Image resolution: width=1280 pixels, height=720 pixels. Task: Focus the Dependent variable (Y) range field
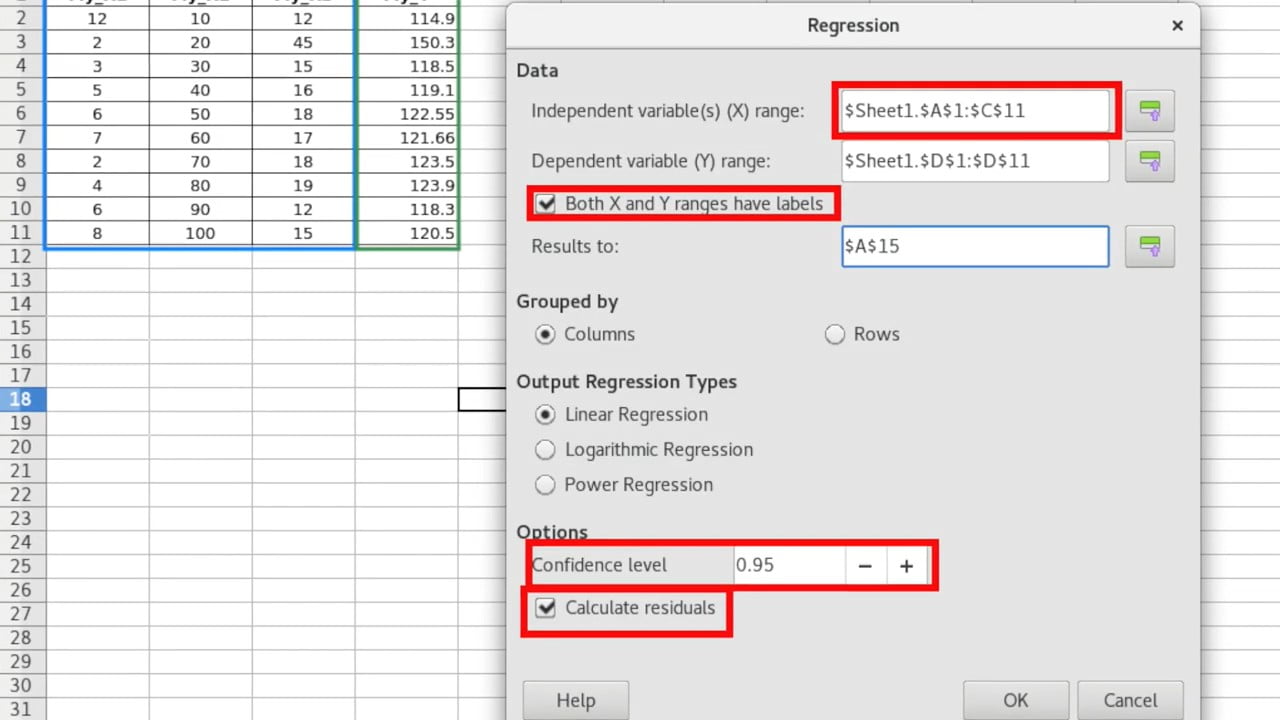point(975,161)
